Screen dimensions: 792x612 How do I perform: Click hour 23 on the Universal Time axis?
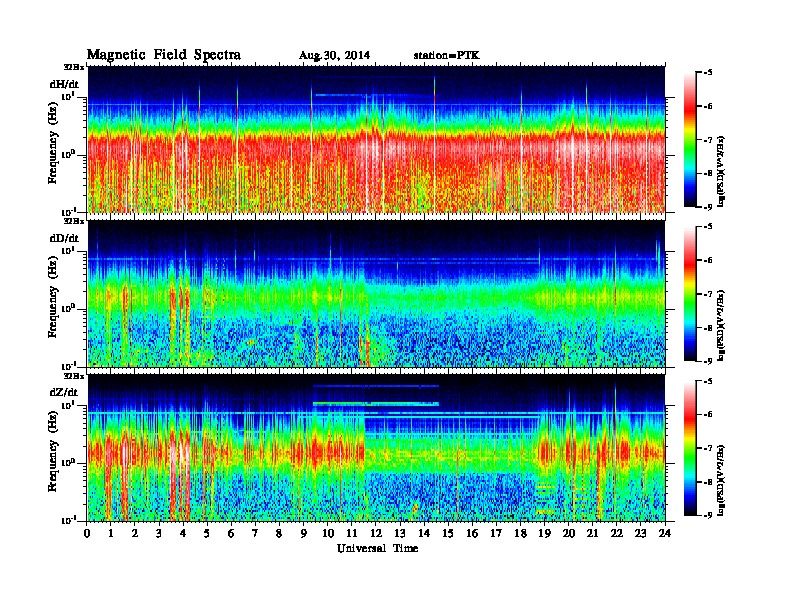pos(640,534)
